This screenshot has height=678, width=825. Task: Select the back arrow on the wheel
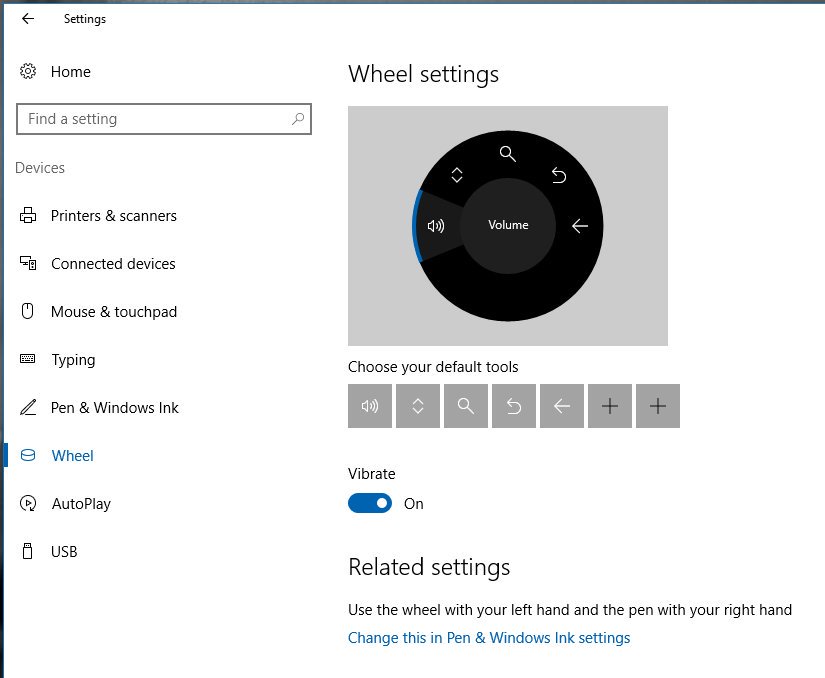coord(580,226)
